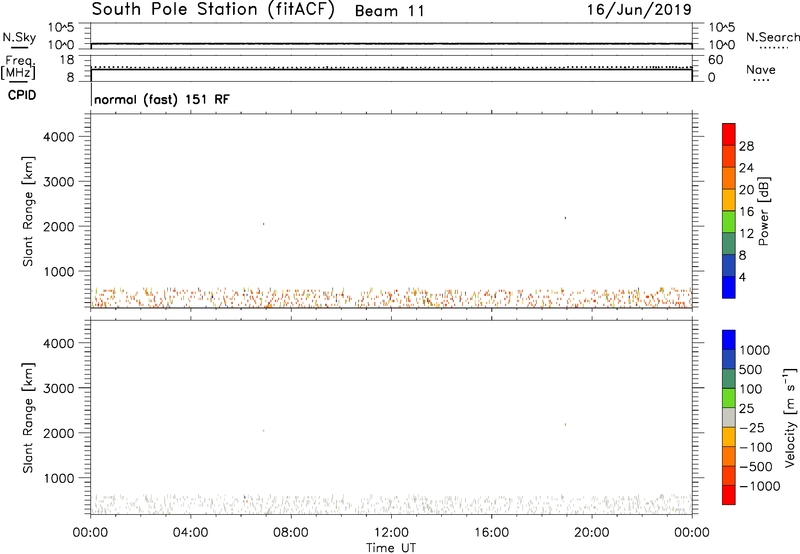Click the power-panel blue echo near 19:00
This screenshot has width=800, height=554.
coord(565,218)
